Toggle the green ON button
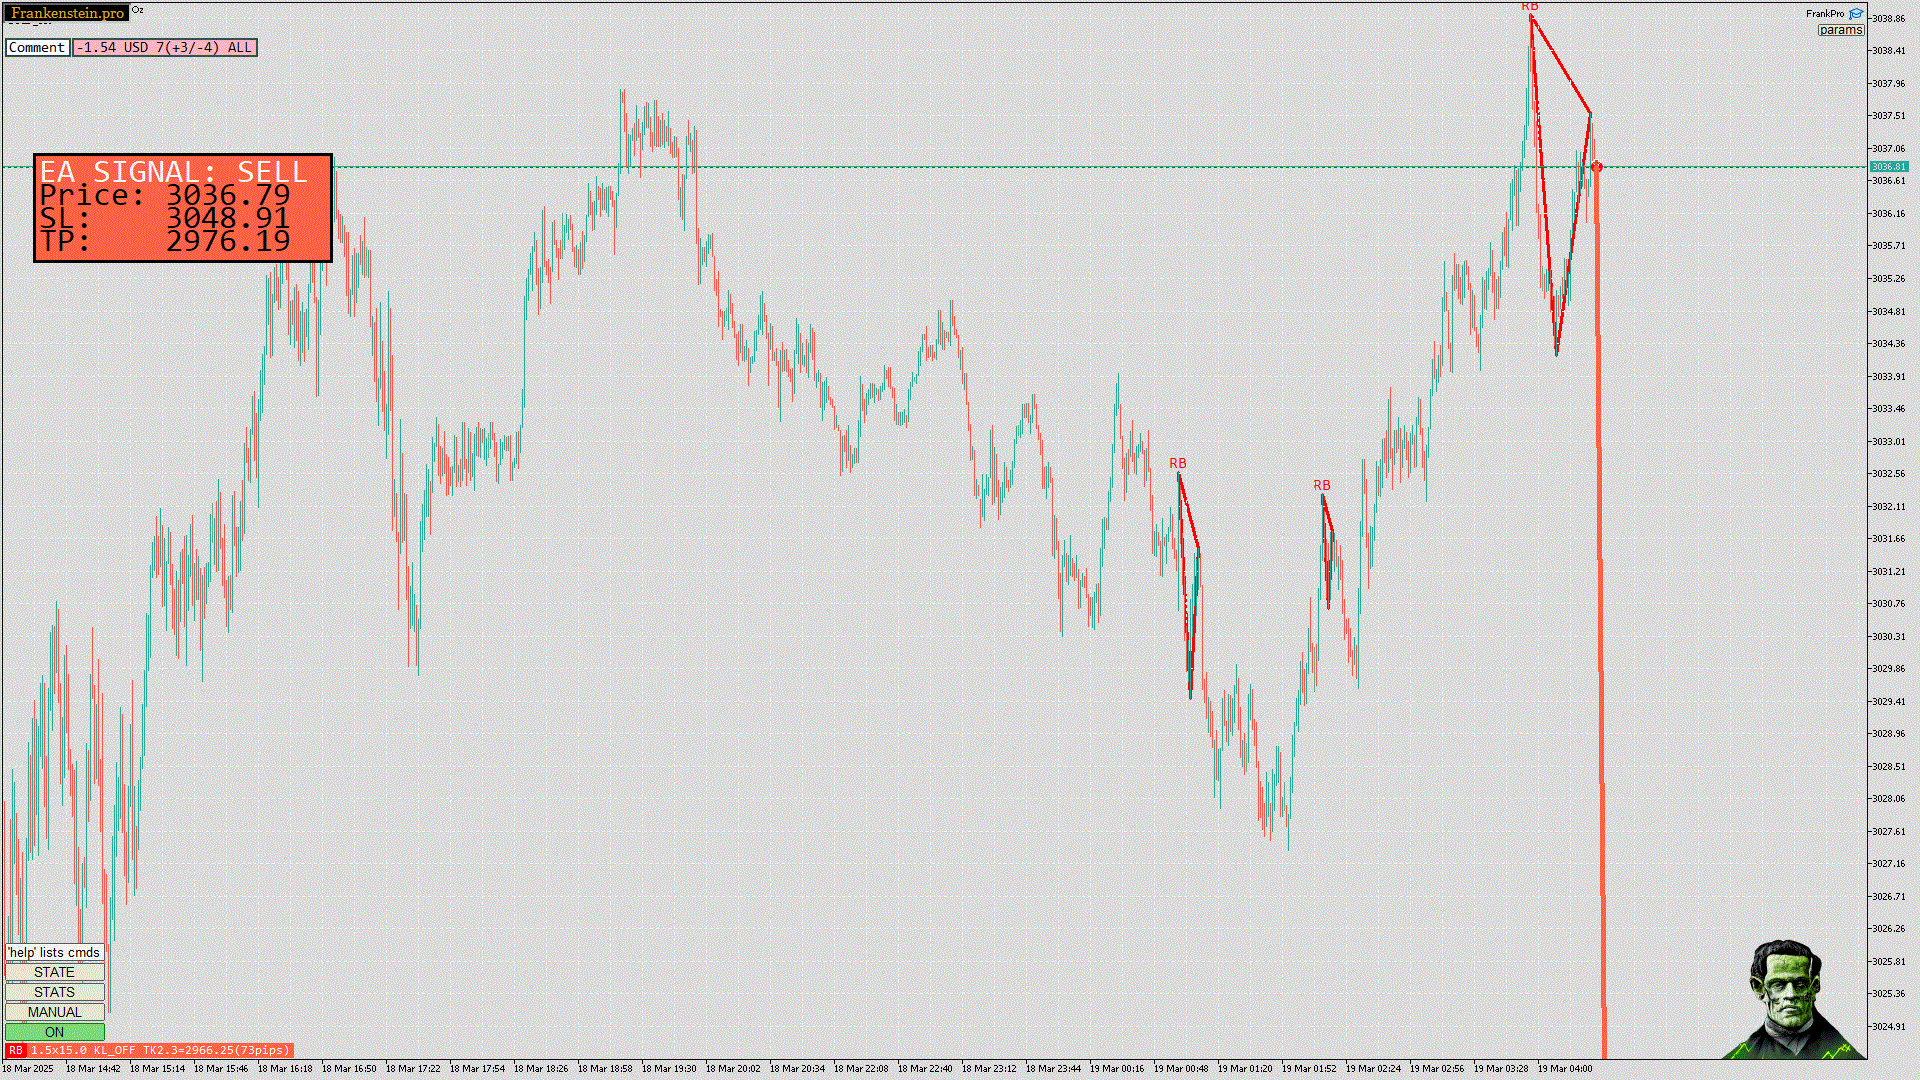 click(x=54, y=1032)
